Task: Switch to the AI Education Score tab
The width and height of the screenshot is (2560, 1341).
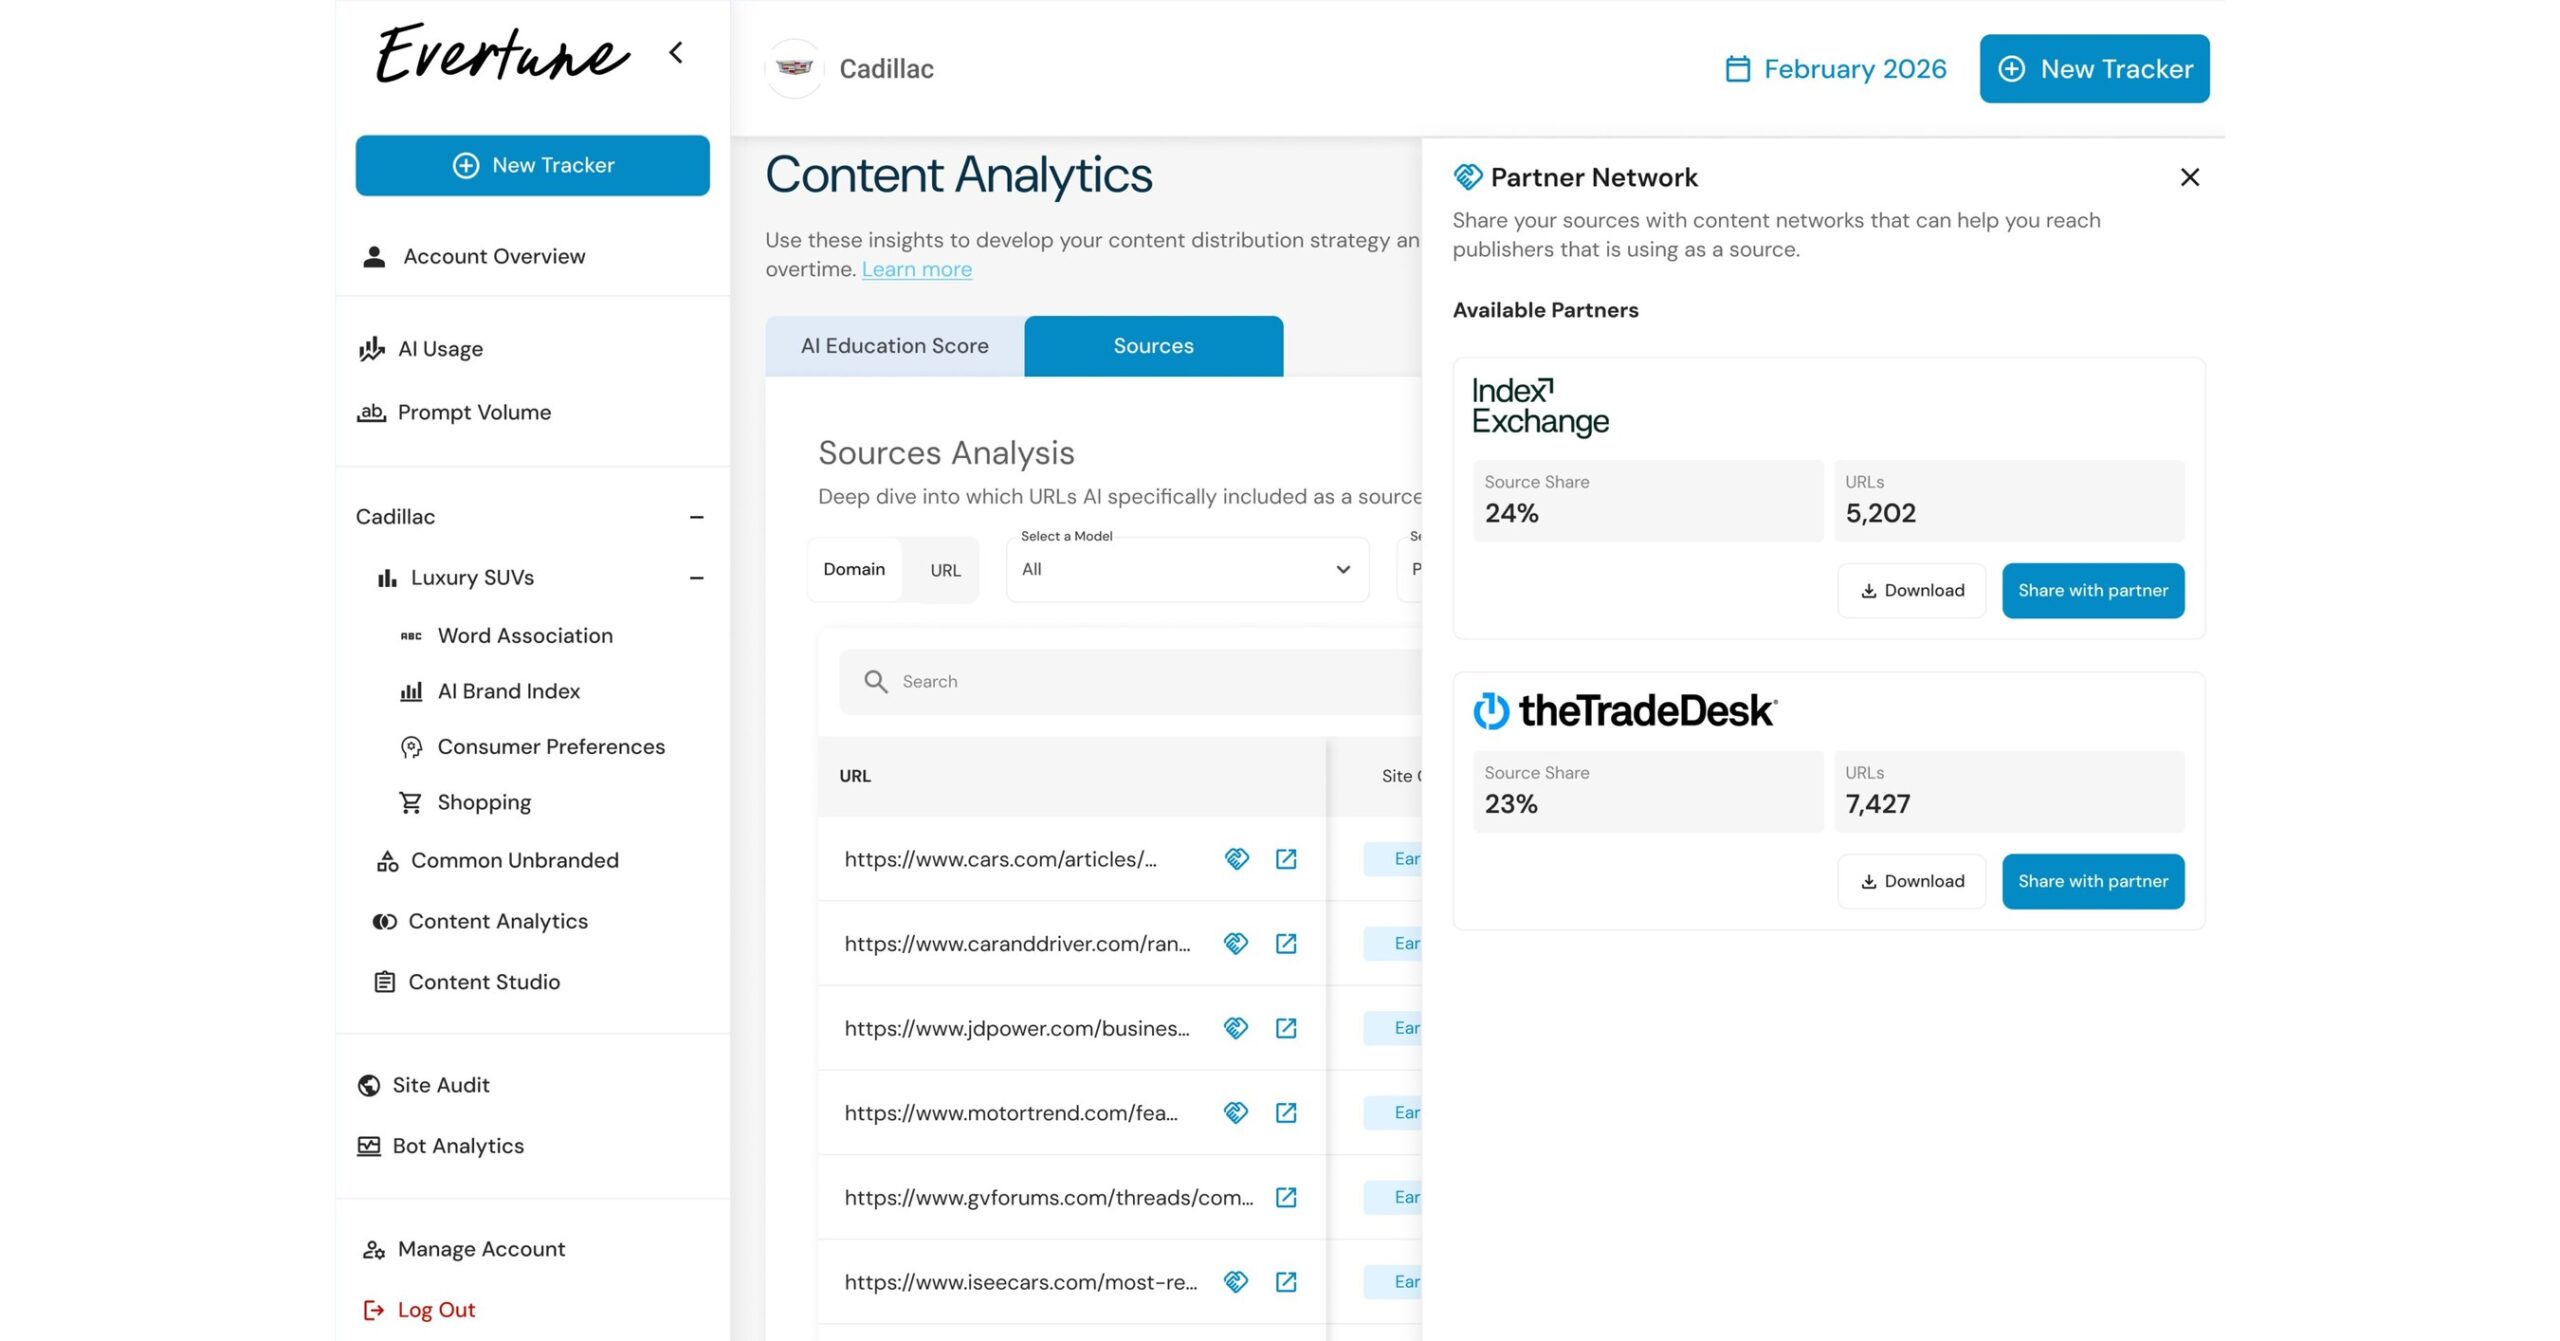Action: coord(893,345)
